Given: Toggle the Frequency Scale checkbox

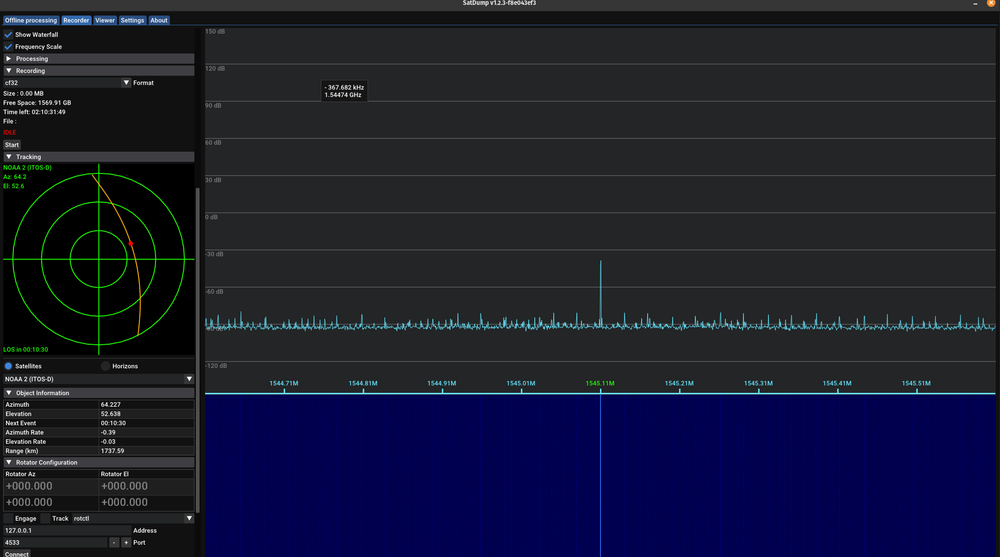Looking at the screenshot, I should (9, 46).
